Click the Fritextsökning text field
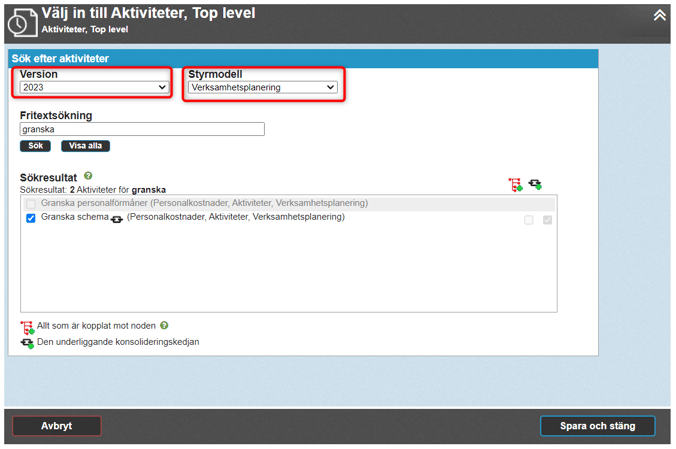This screenshot has height=449, width=676. click(x=142, y=129)
